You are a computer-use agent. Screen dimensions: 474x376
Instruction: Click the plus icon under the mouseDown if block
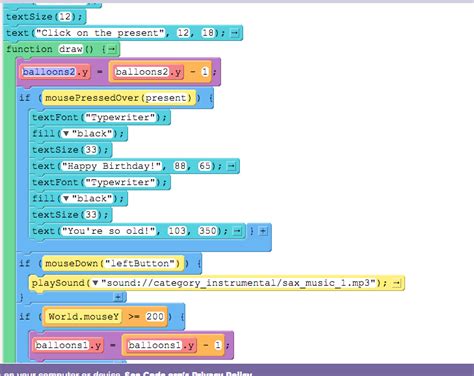pyautogui.click(x=118, y=297)
